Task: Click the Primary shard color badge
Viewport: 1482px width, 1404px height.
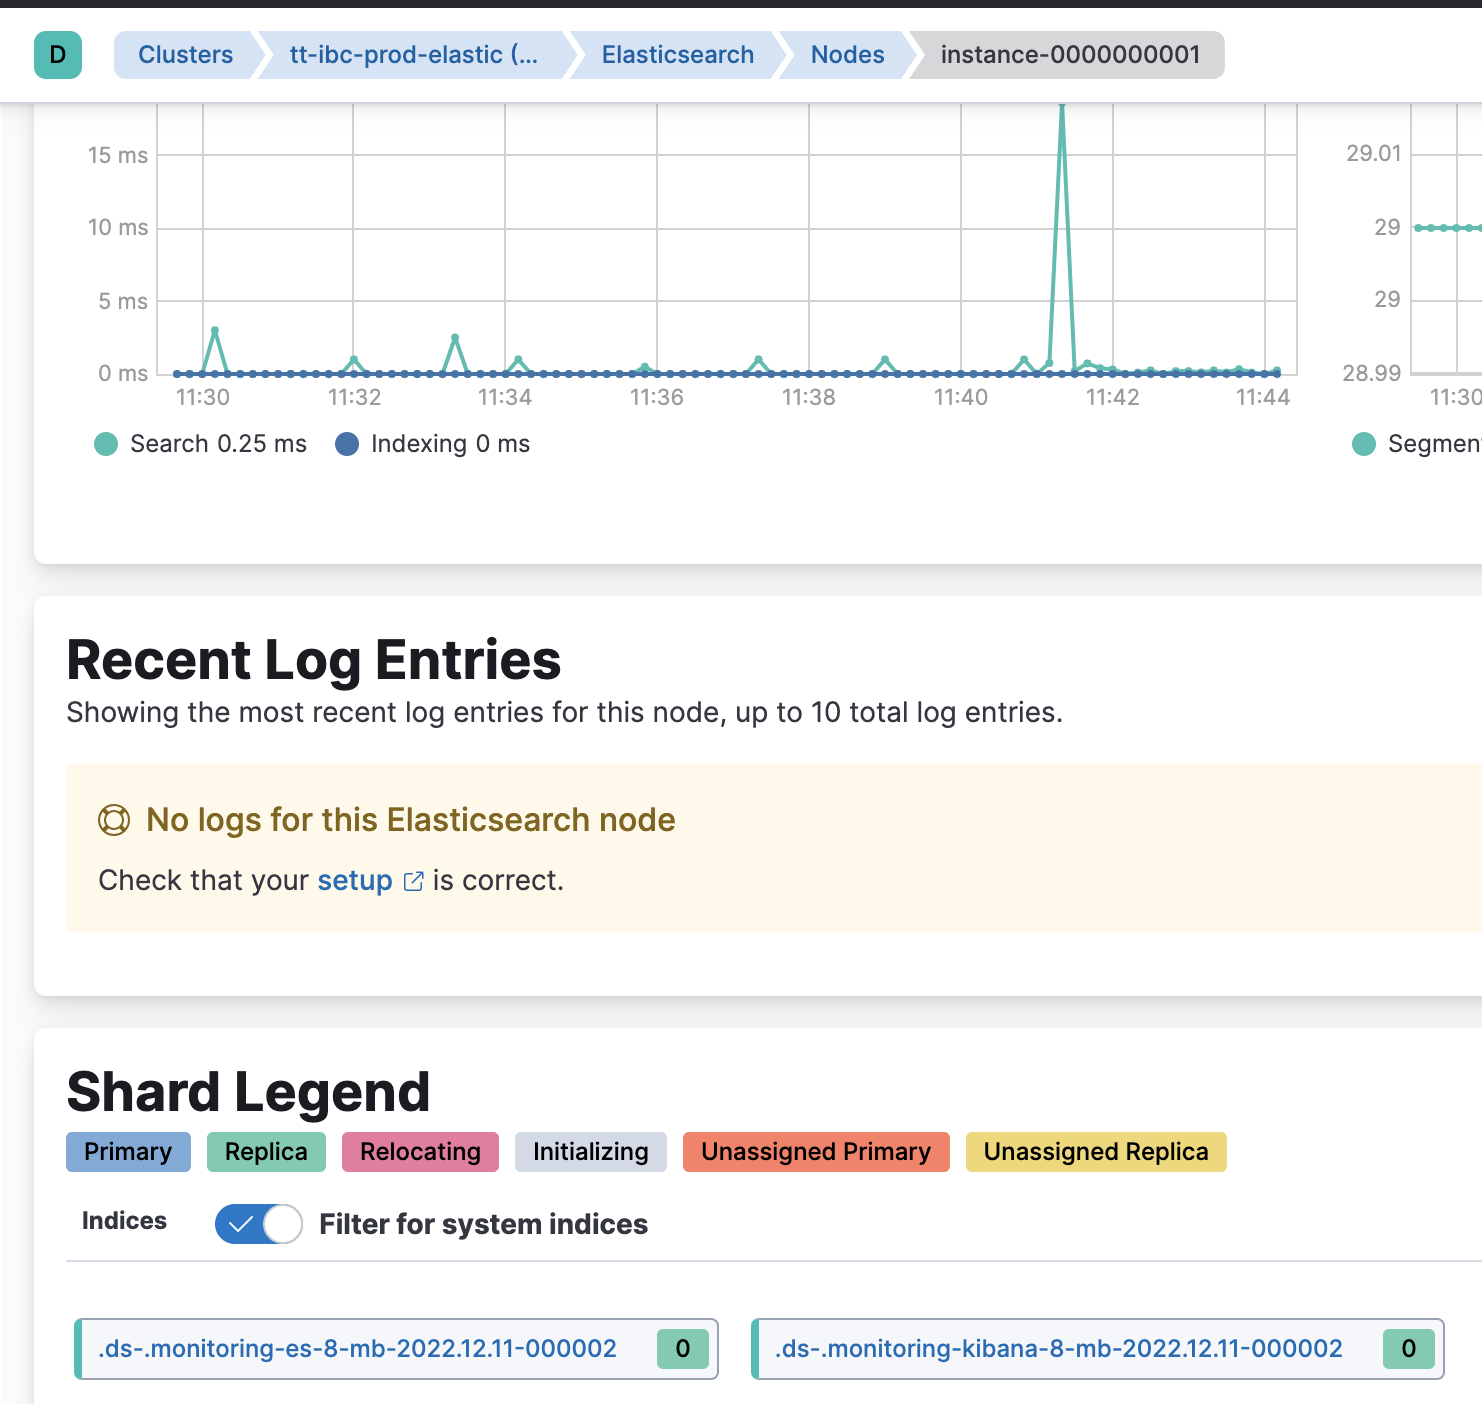Action: [x=128, y=1152]
